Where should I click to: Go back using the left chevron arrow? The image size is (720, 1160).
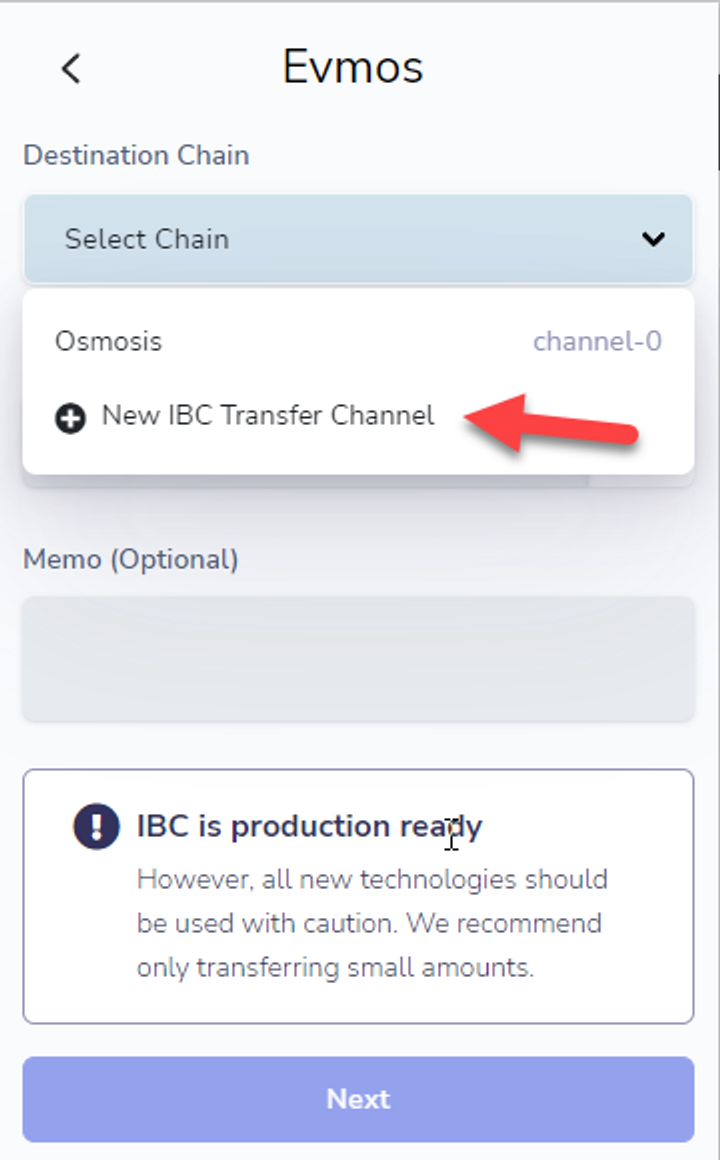point(70,69)
